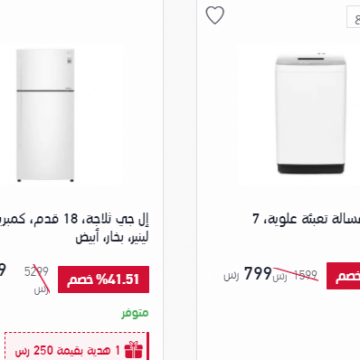This screenshot has width=360, height=360.
Task: Open the top-load washing machine image
Action: pyautogui.click(x=310, y=113)
